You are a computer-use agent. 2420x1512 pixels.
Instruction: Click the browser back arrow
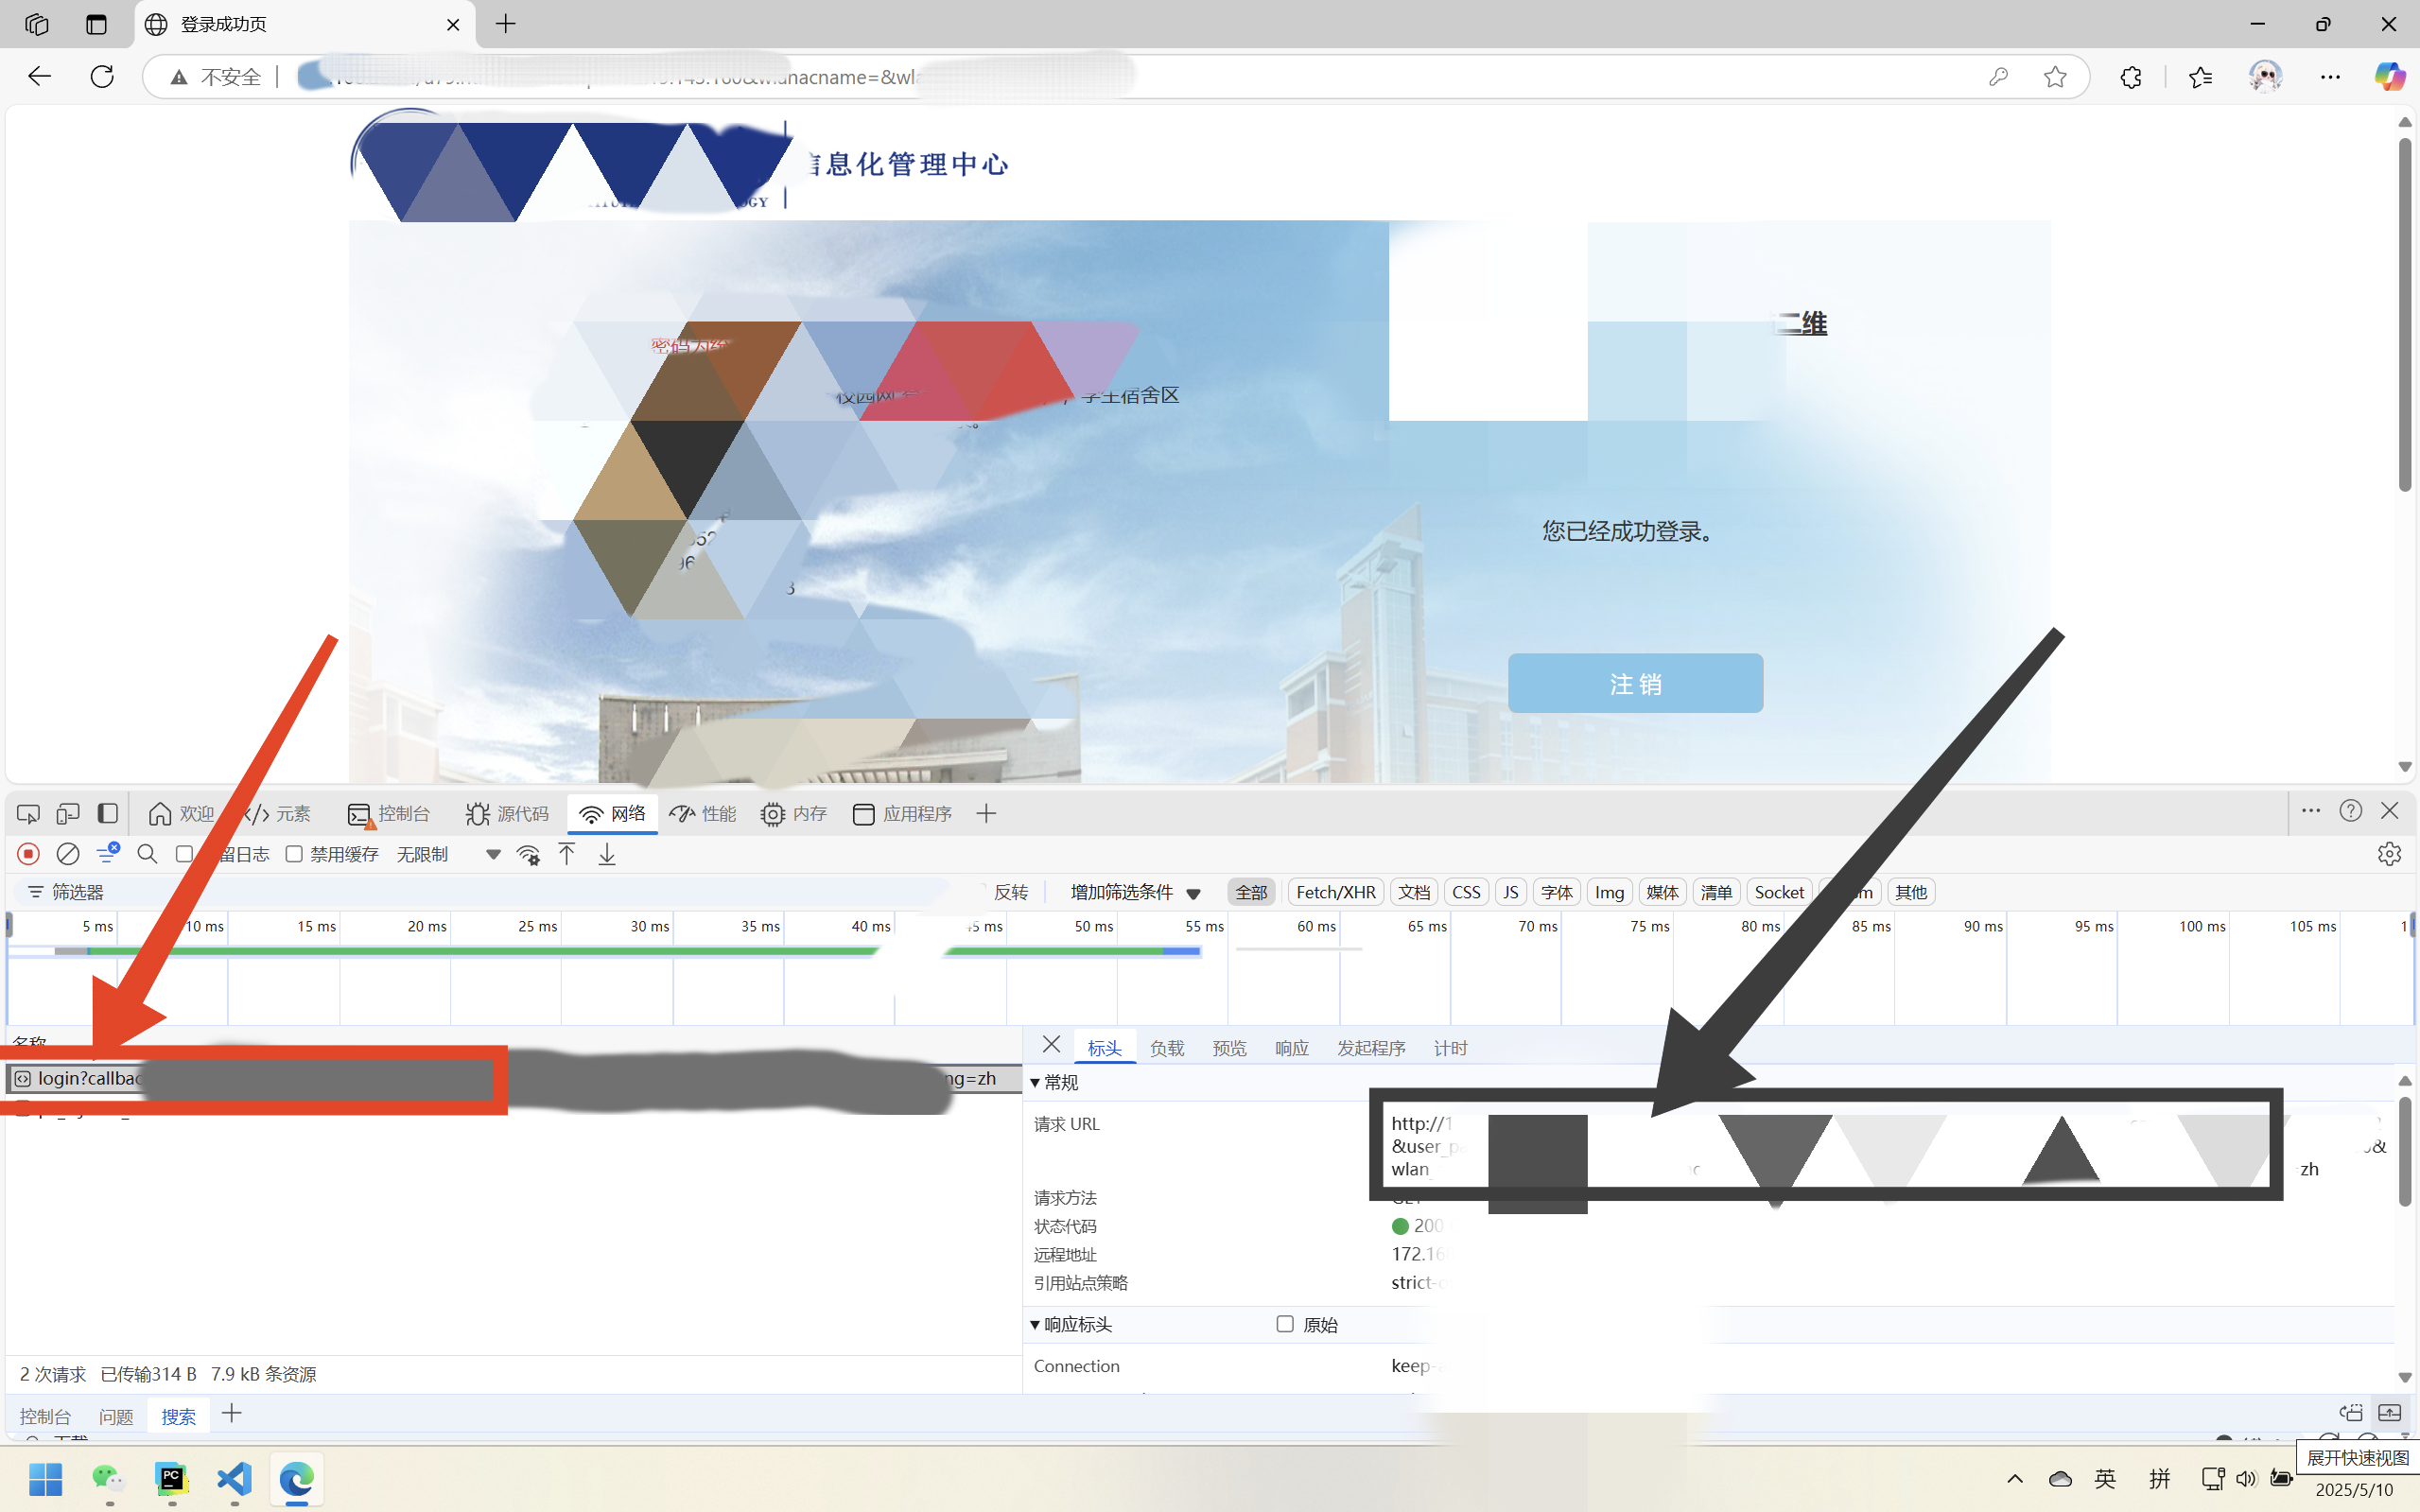[39, 76]
